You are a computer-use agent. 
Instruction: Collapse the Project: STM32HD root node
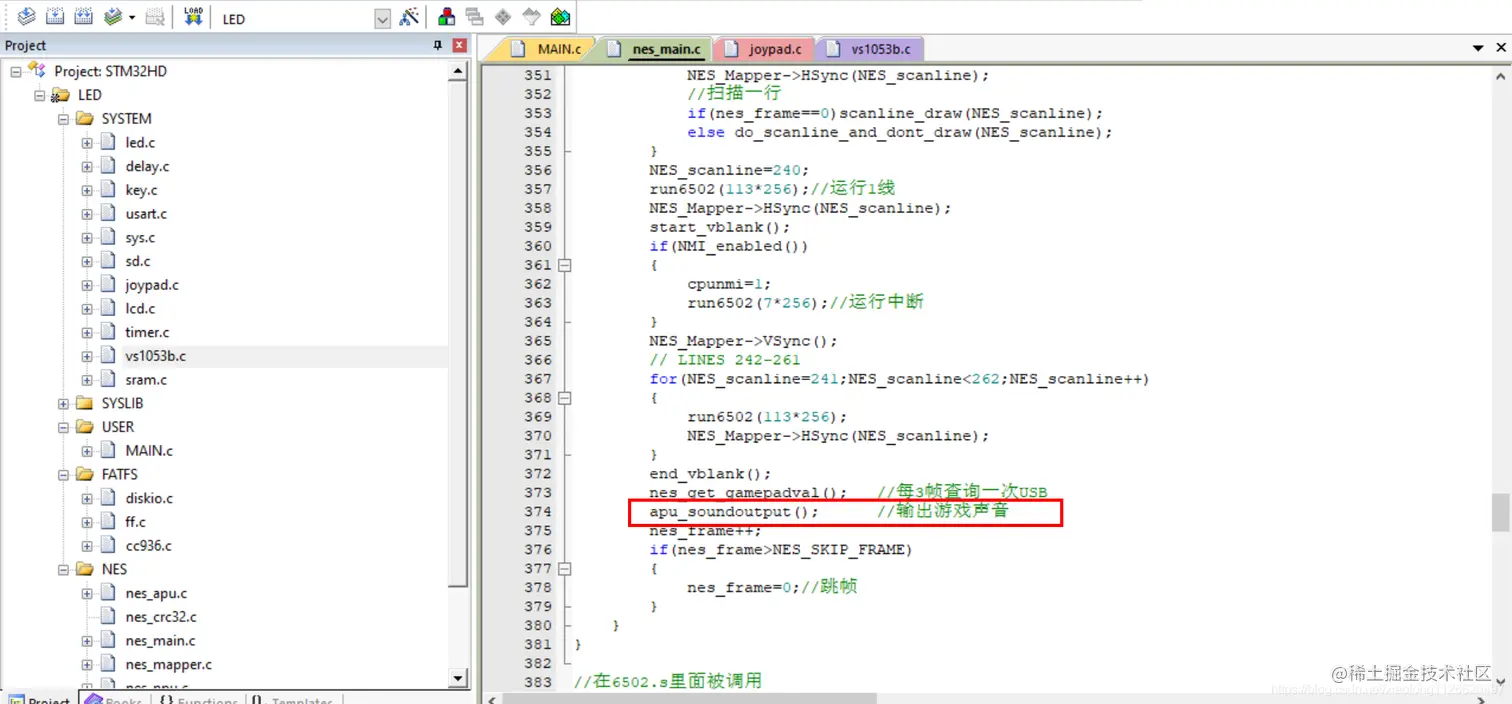click(x=15, y=71)
